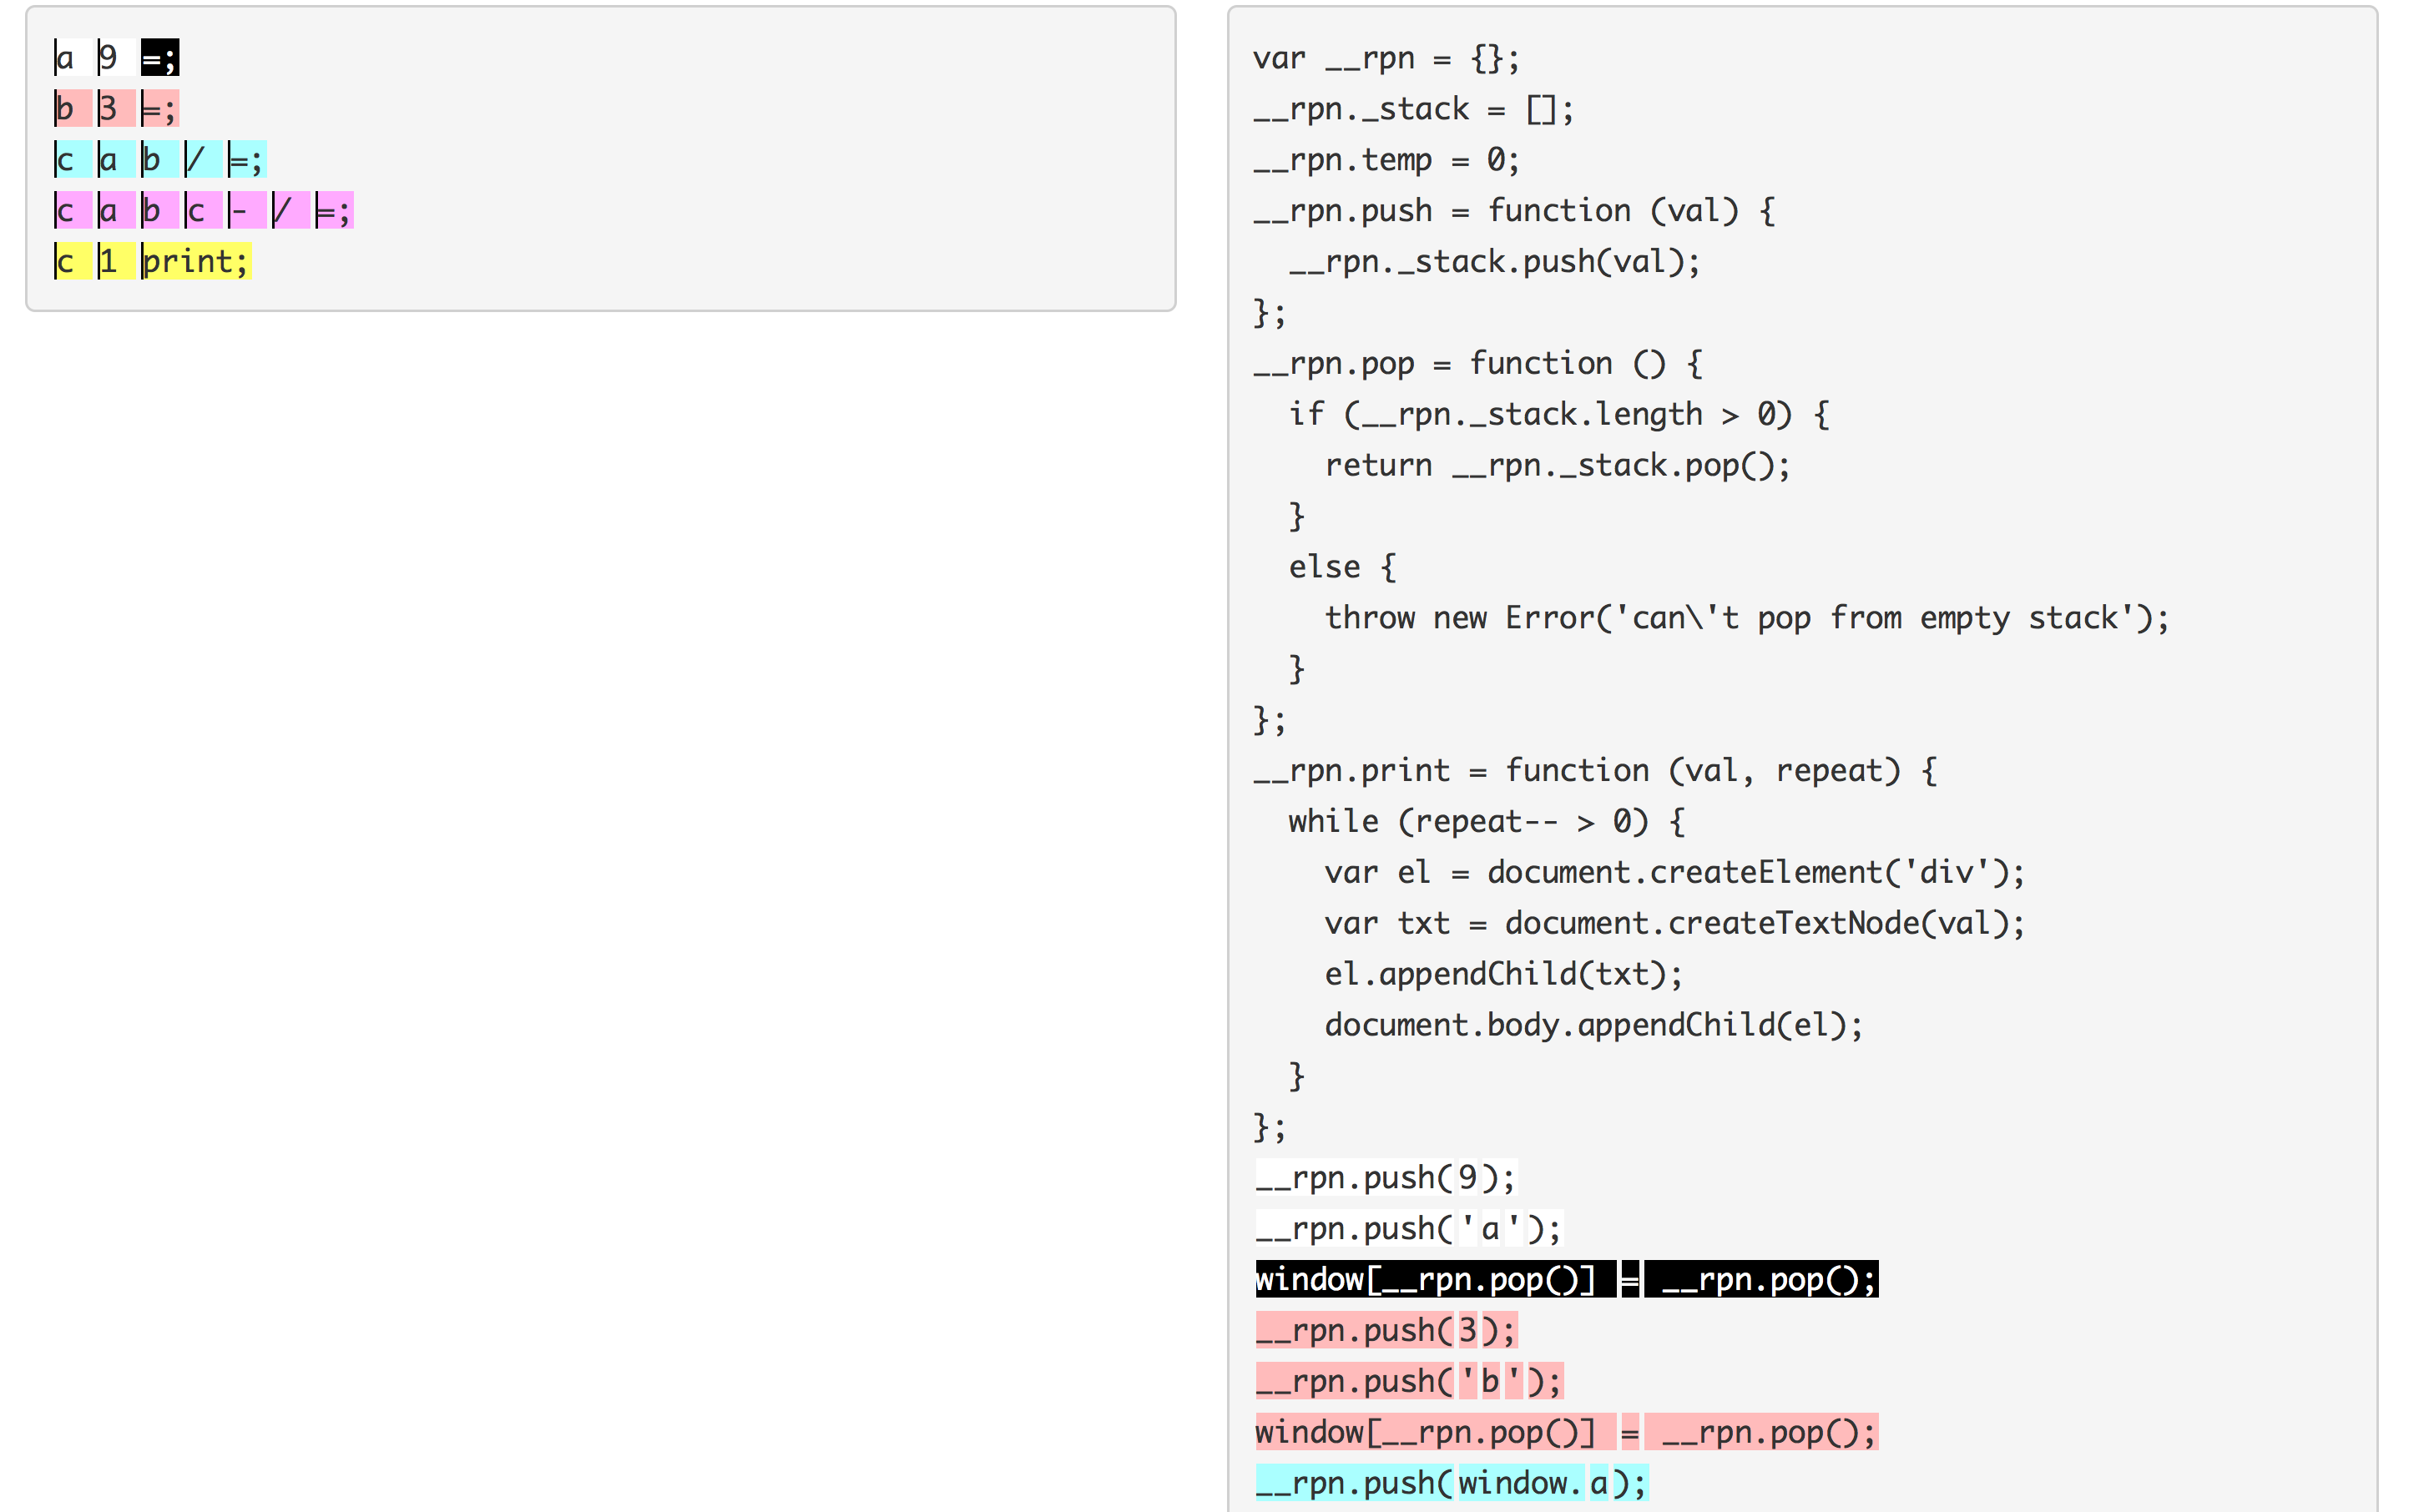This screenshot has height=1512, width=2429.
Task: Select the '=;' token on the cyan line
Action: coord(247,159)
